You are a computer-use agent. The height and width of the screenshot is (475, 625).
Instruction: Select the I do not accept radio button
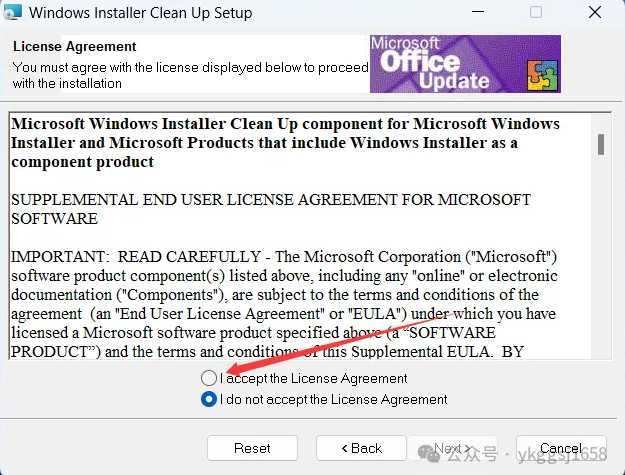point(209,399)
